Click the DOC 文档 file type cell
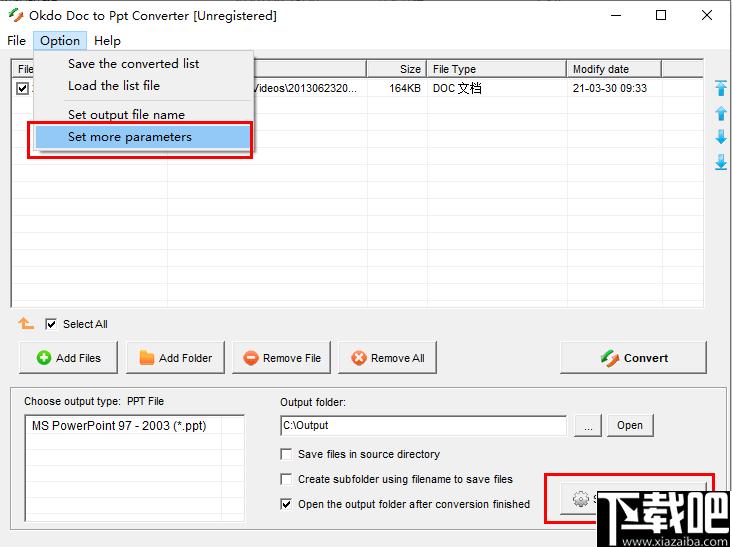Screen dimensions: 732x547 (x=457, y=88)
